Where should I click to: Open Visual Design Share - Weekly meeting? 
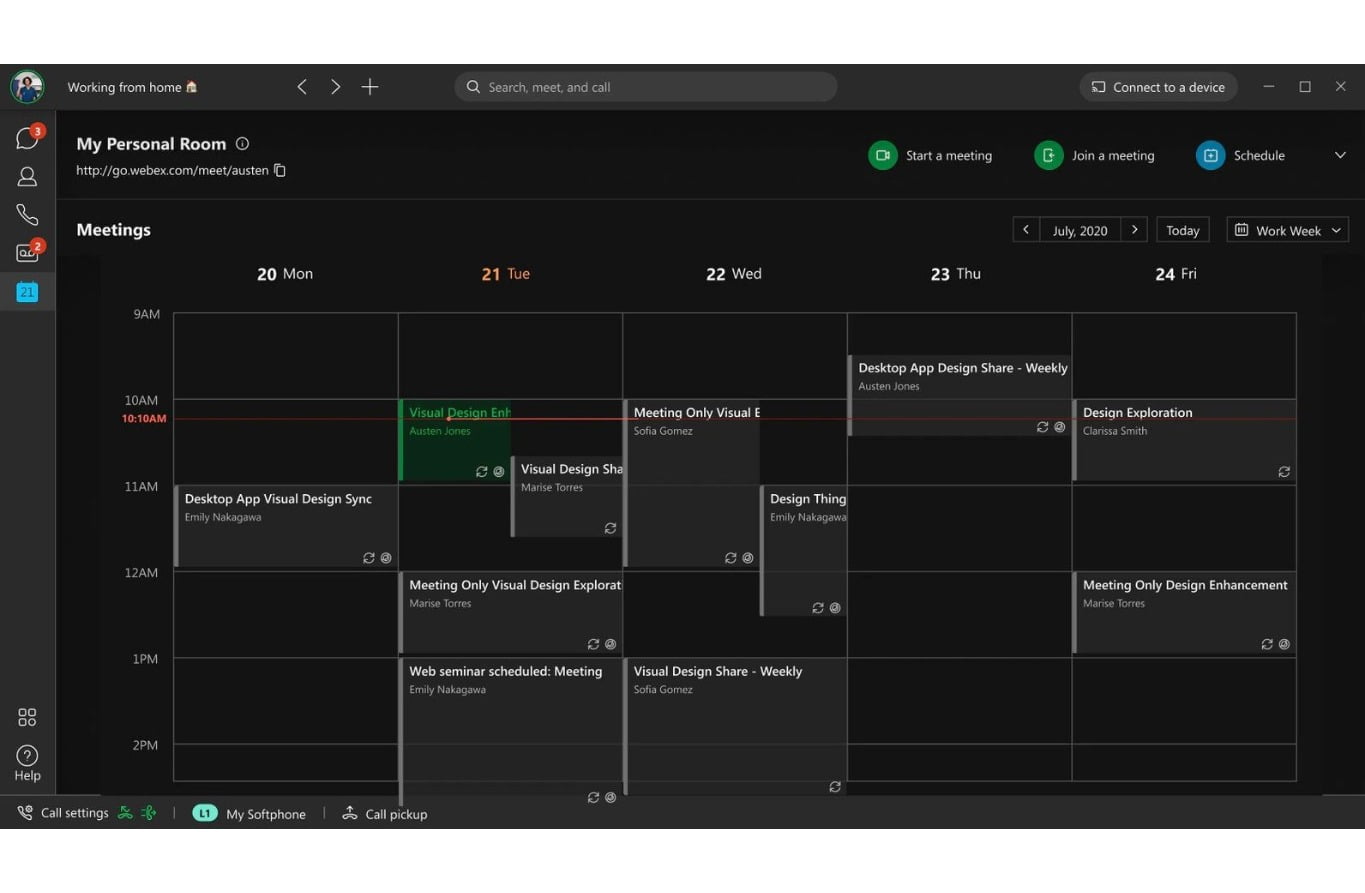pos(735,726)
